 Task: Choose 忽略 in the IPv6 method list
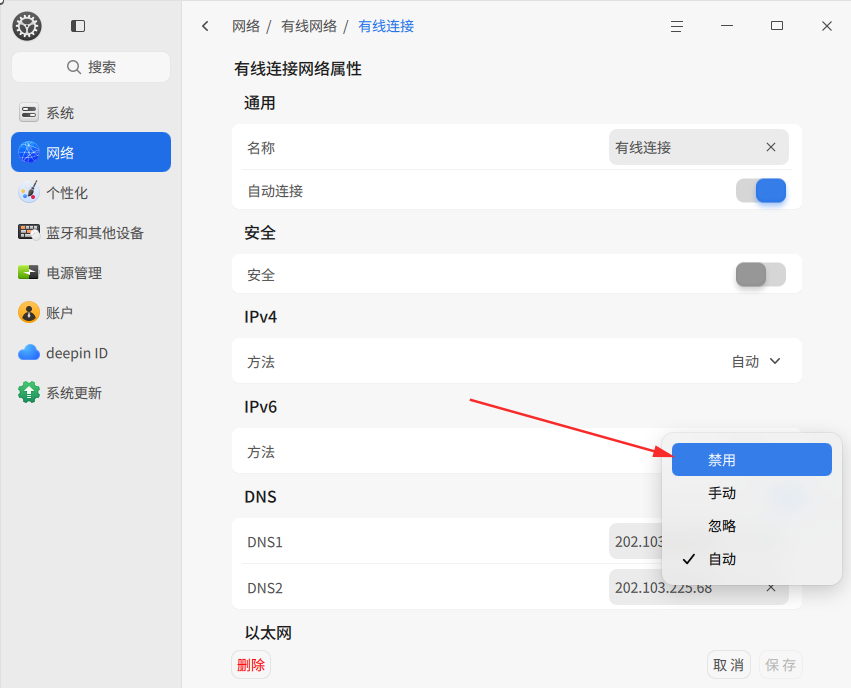point(752,526)
